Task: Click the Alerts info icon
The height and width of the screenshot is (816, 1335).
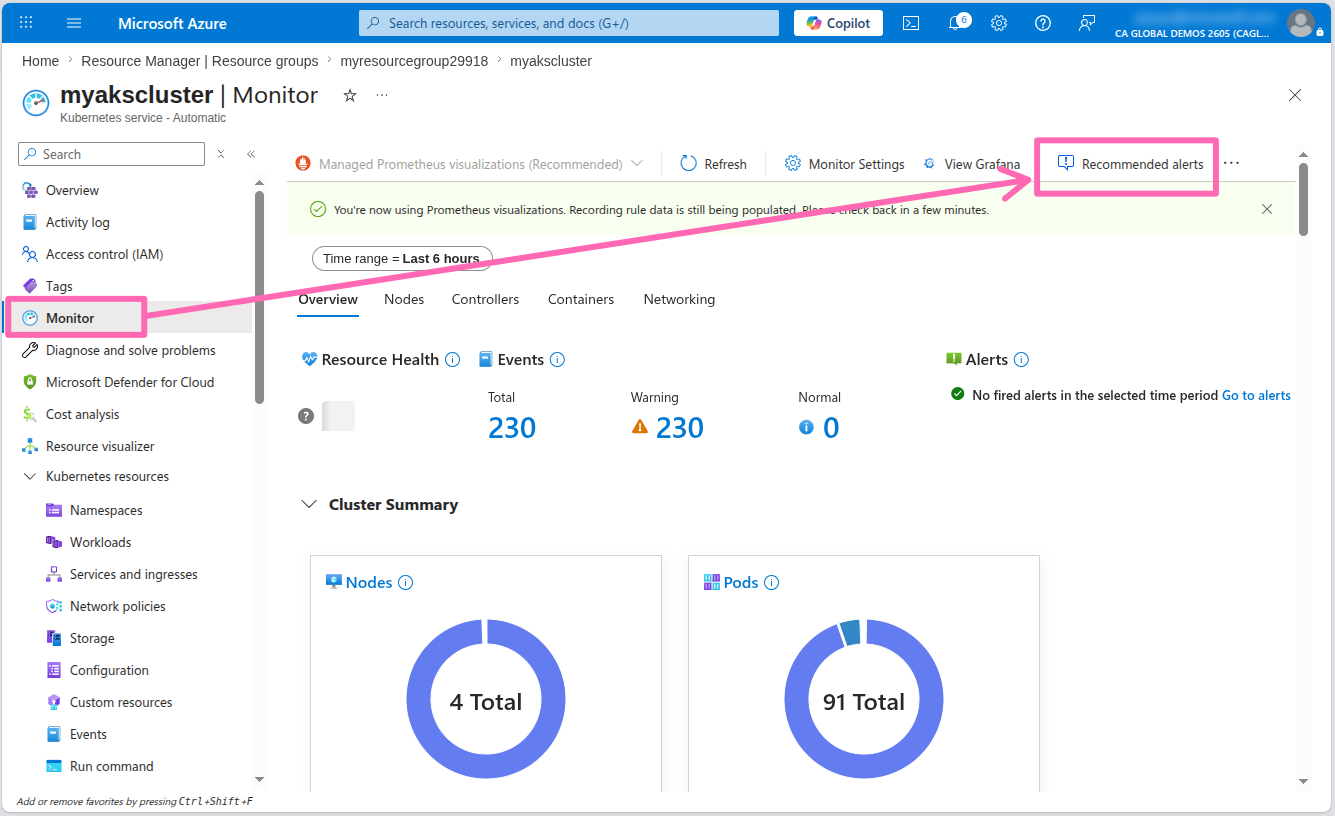Action: [x=1021, y=360]
